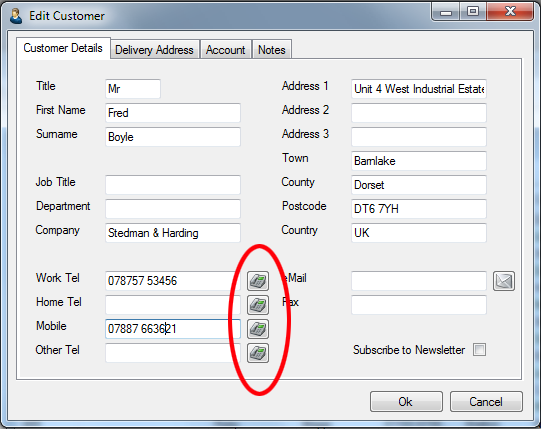This screenshot has height=429, width=541.
Task: Click the eMail text field
Action: [419, 281]
